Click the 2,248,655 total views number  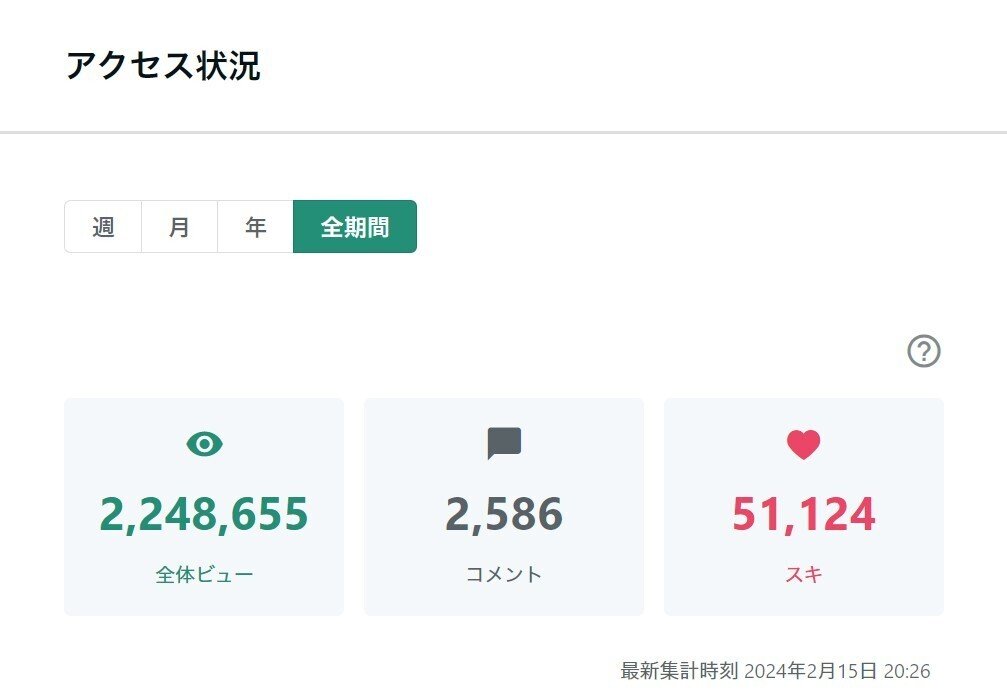[204, 515]
